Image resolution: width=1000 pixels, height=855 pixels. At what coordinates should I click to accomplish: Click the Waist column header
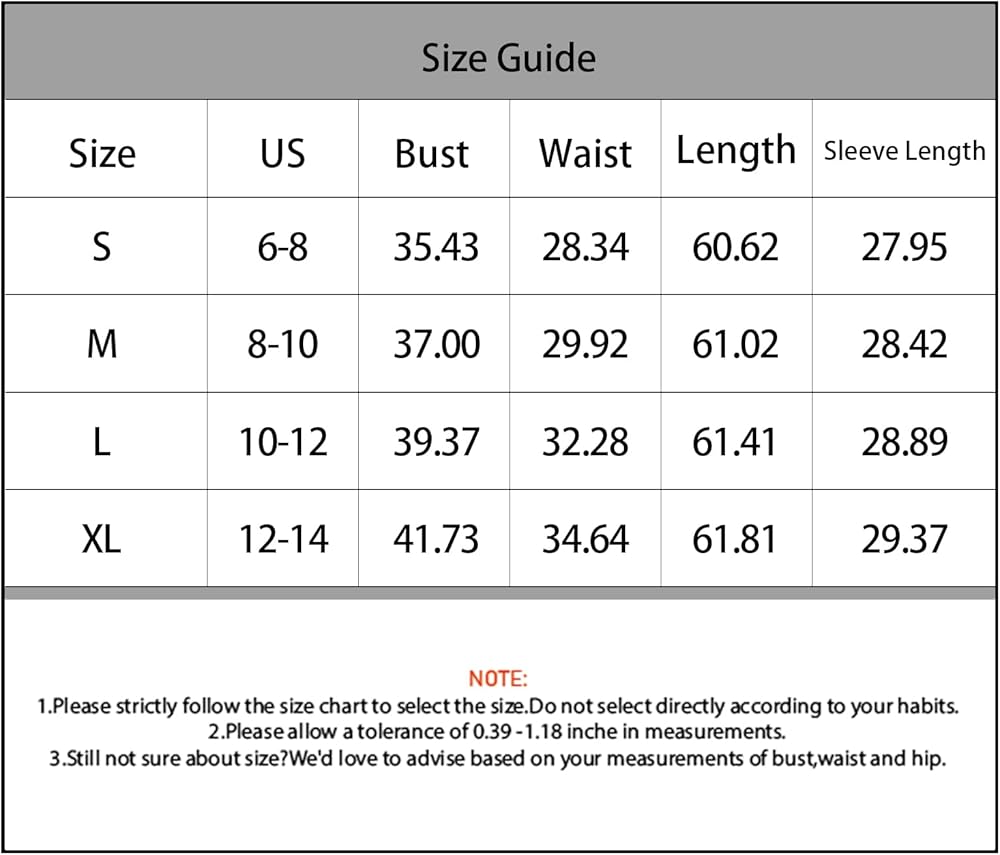click(585, 154)
